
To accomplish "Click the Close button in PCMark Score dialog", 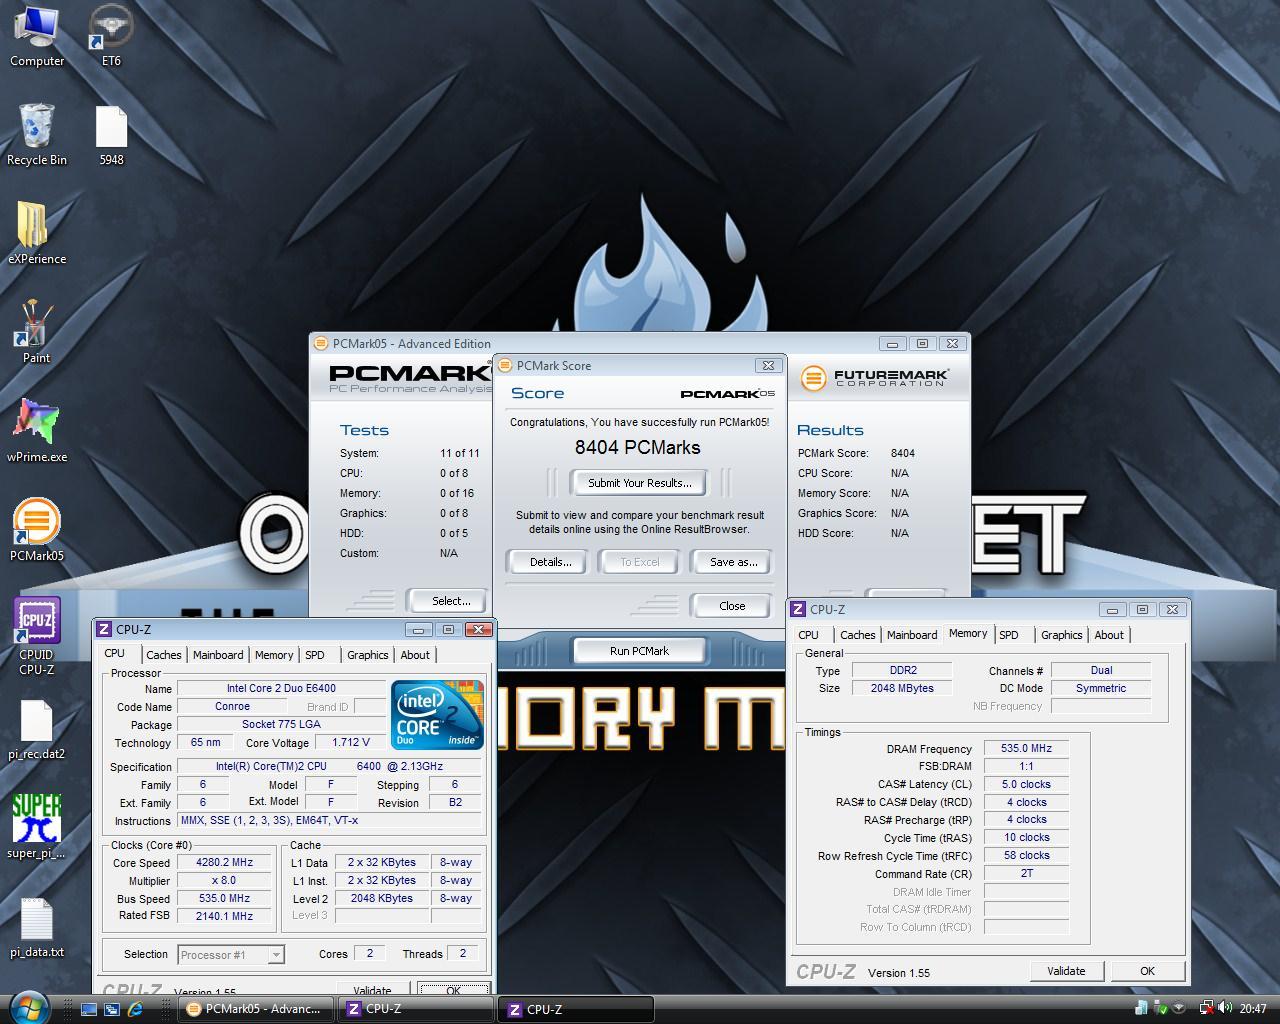I will point(732,606).
